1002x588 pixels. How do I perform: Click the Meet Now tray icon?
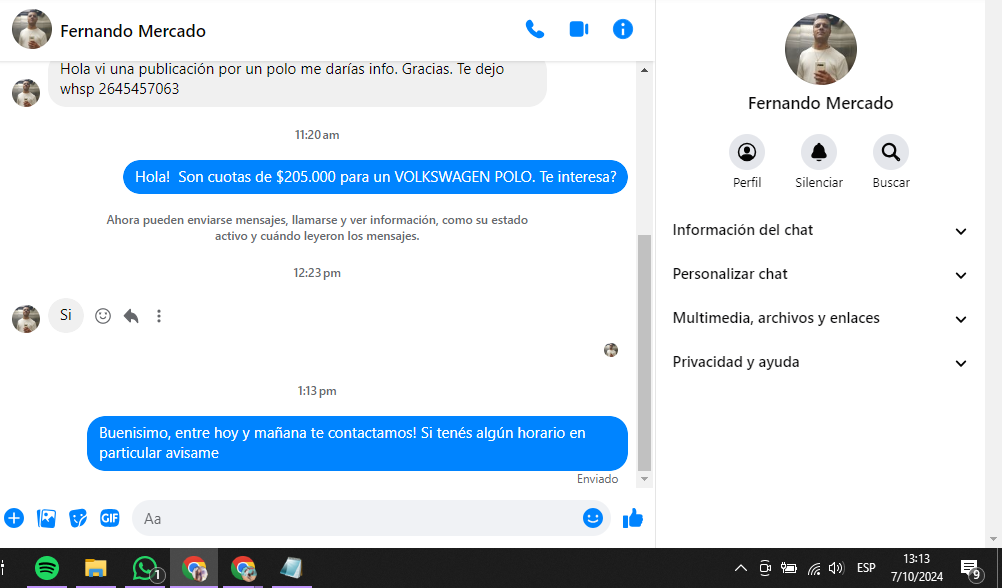[765, 568]
